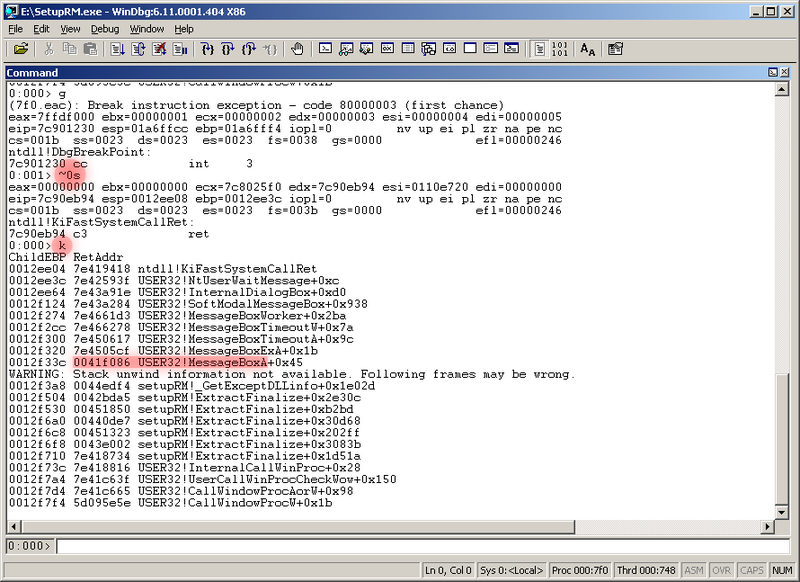The image size is (800, 582).
Task: Click the '~0s' command text
Action: point(69,175)
